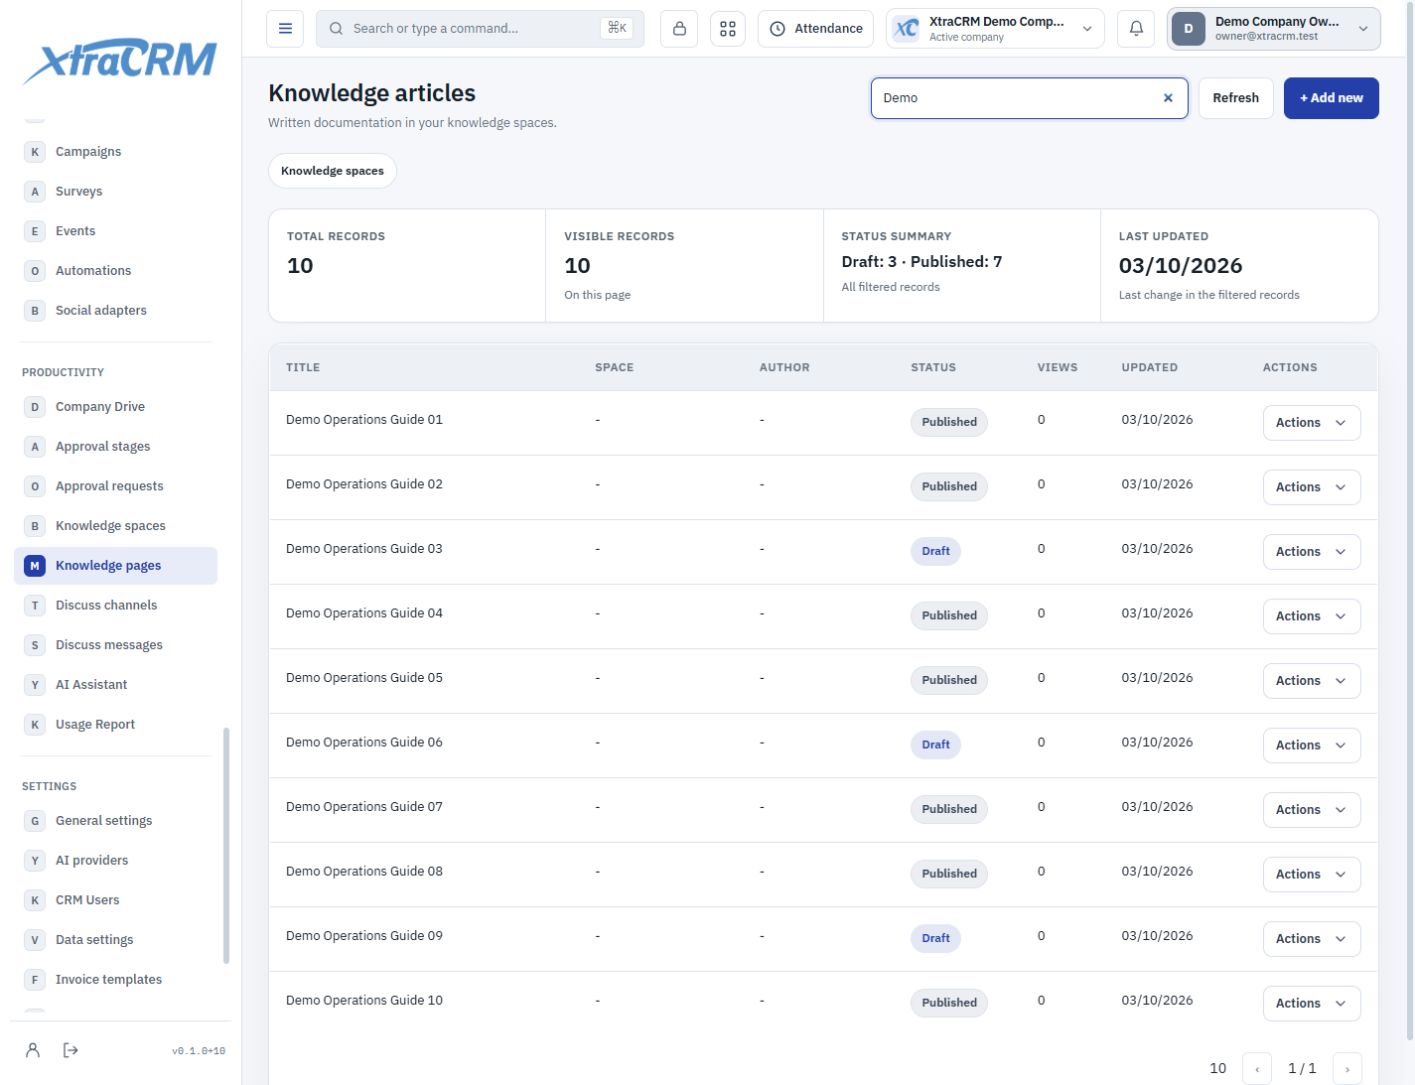This screenshot has height=1085, width=1415.
Task: Click the Usage Report letter badge icon
Action: 35,725
